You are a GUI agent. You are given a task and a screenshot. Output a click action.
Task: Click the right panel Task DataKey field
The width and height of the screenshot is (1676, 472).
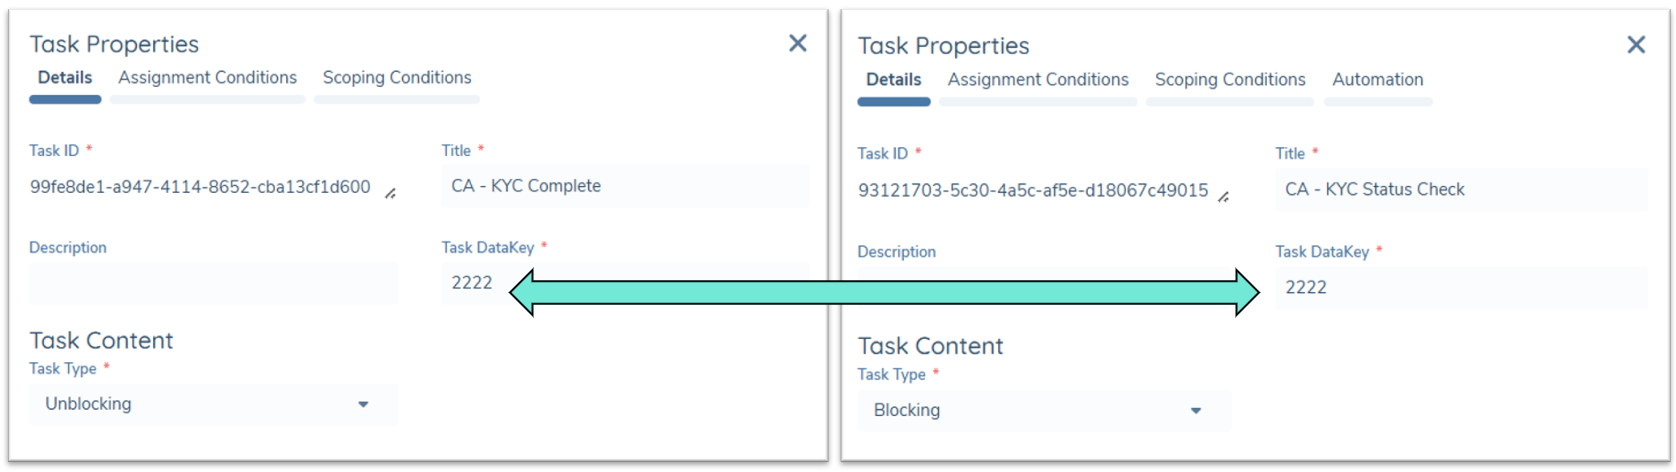click(1459, 288)
